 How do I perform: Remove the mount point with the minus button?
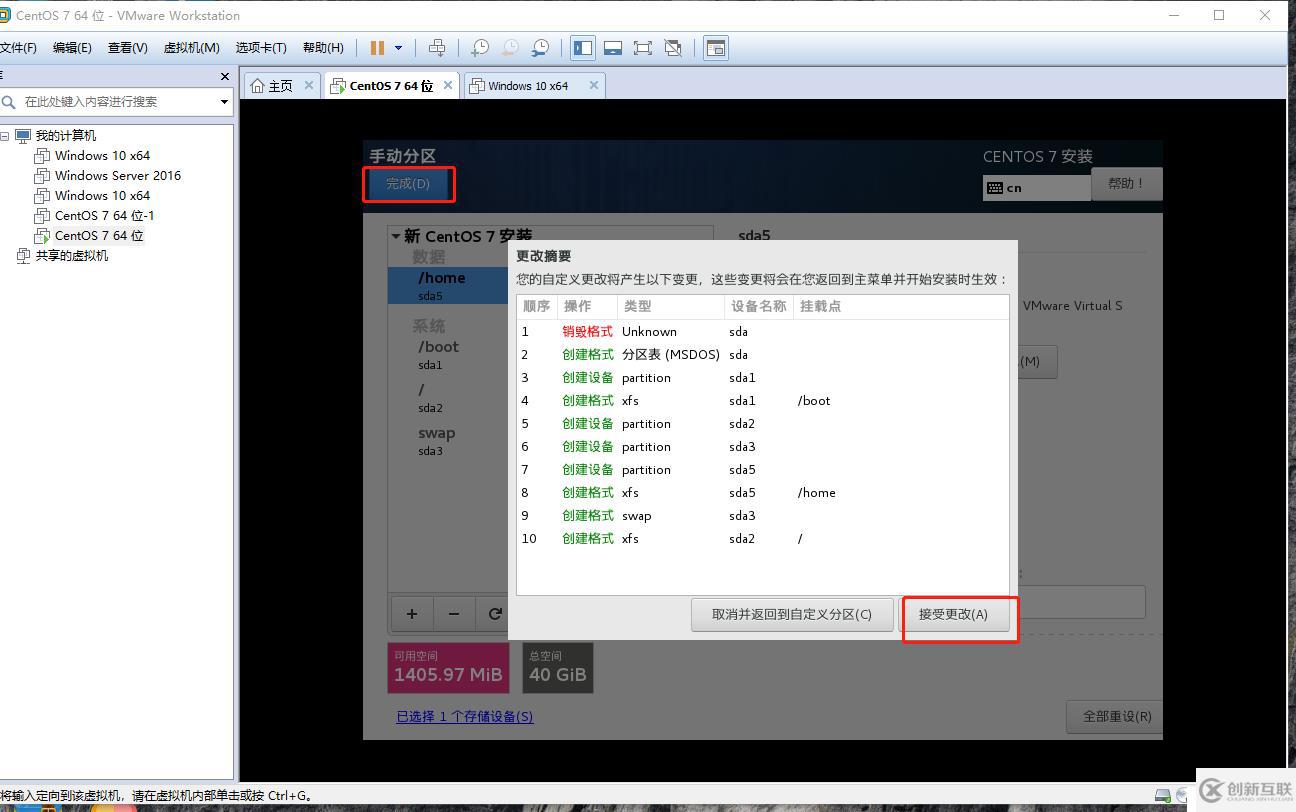click(x=454, y=614)
